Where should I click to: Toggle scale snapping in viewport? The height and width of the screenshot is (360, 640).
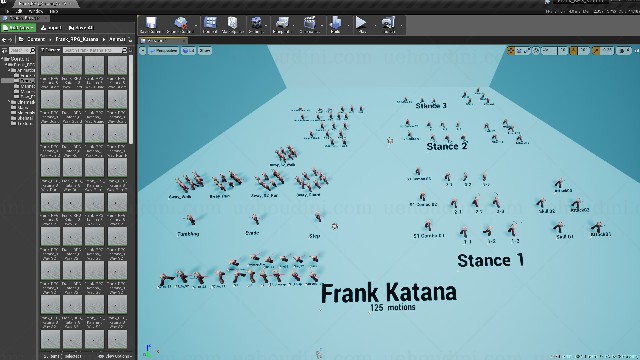point(596,51)
